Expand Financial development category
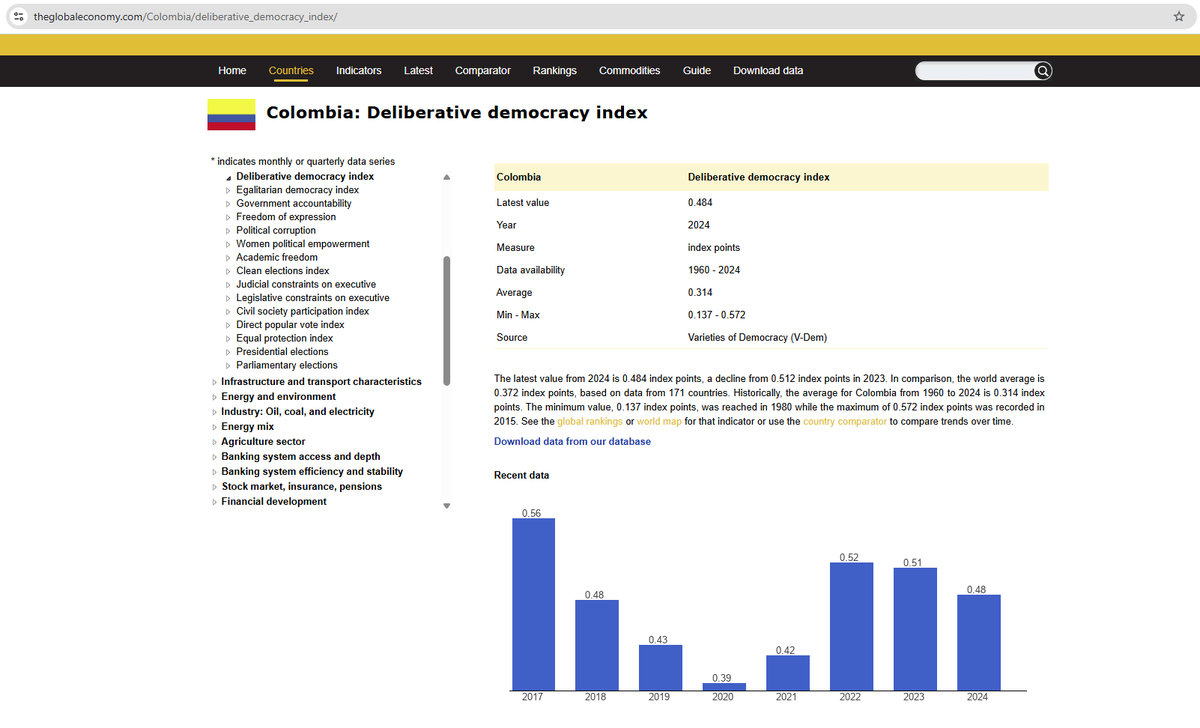The image size is (1200, 728). (214, 502)
